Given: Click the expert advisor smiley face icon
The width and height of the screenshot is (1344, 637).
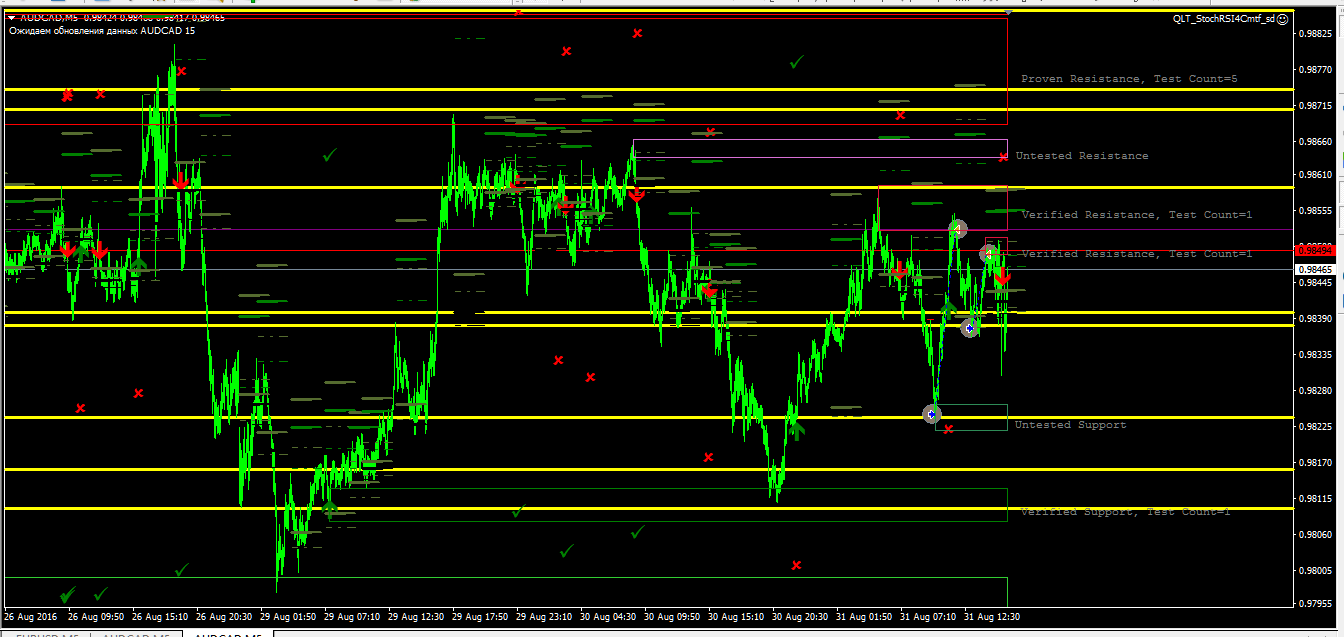Looking at the screenshot, I should (x=1283, y=18).
